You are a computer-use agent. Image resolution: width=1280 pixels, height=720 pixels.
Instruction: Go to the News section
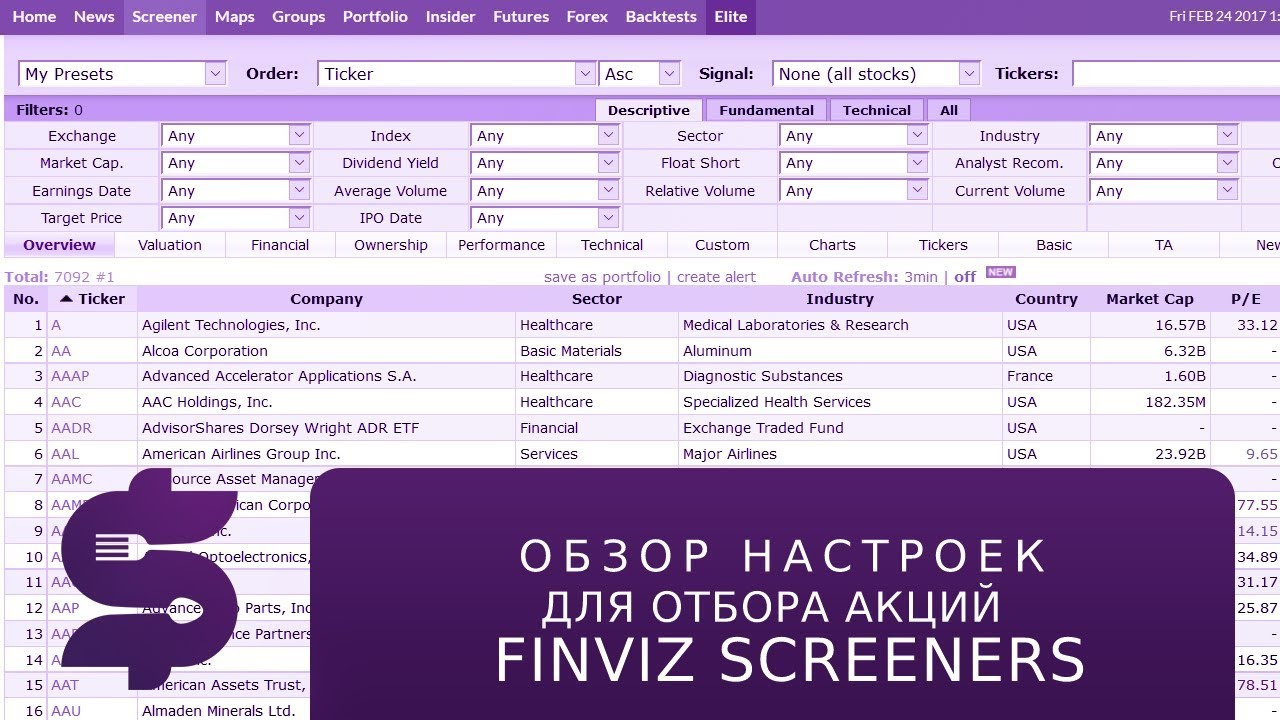coord(94,17)
